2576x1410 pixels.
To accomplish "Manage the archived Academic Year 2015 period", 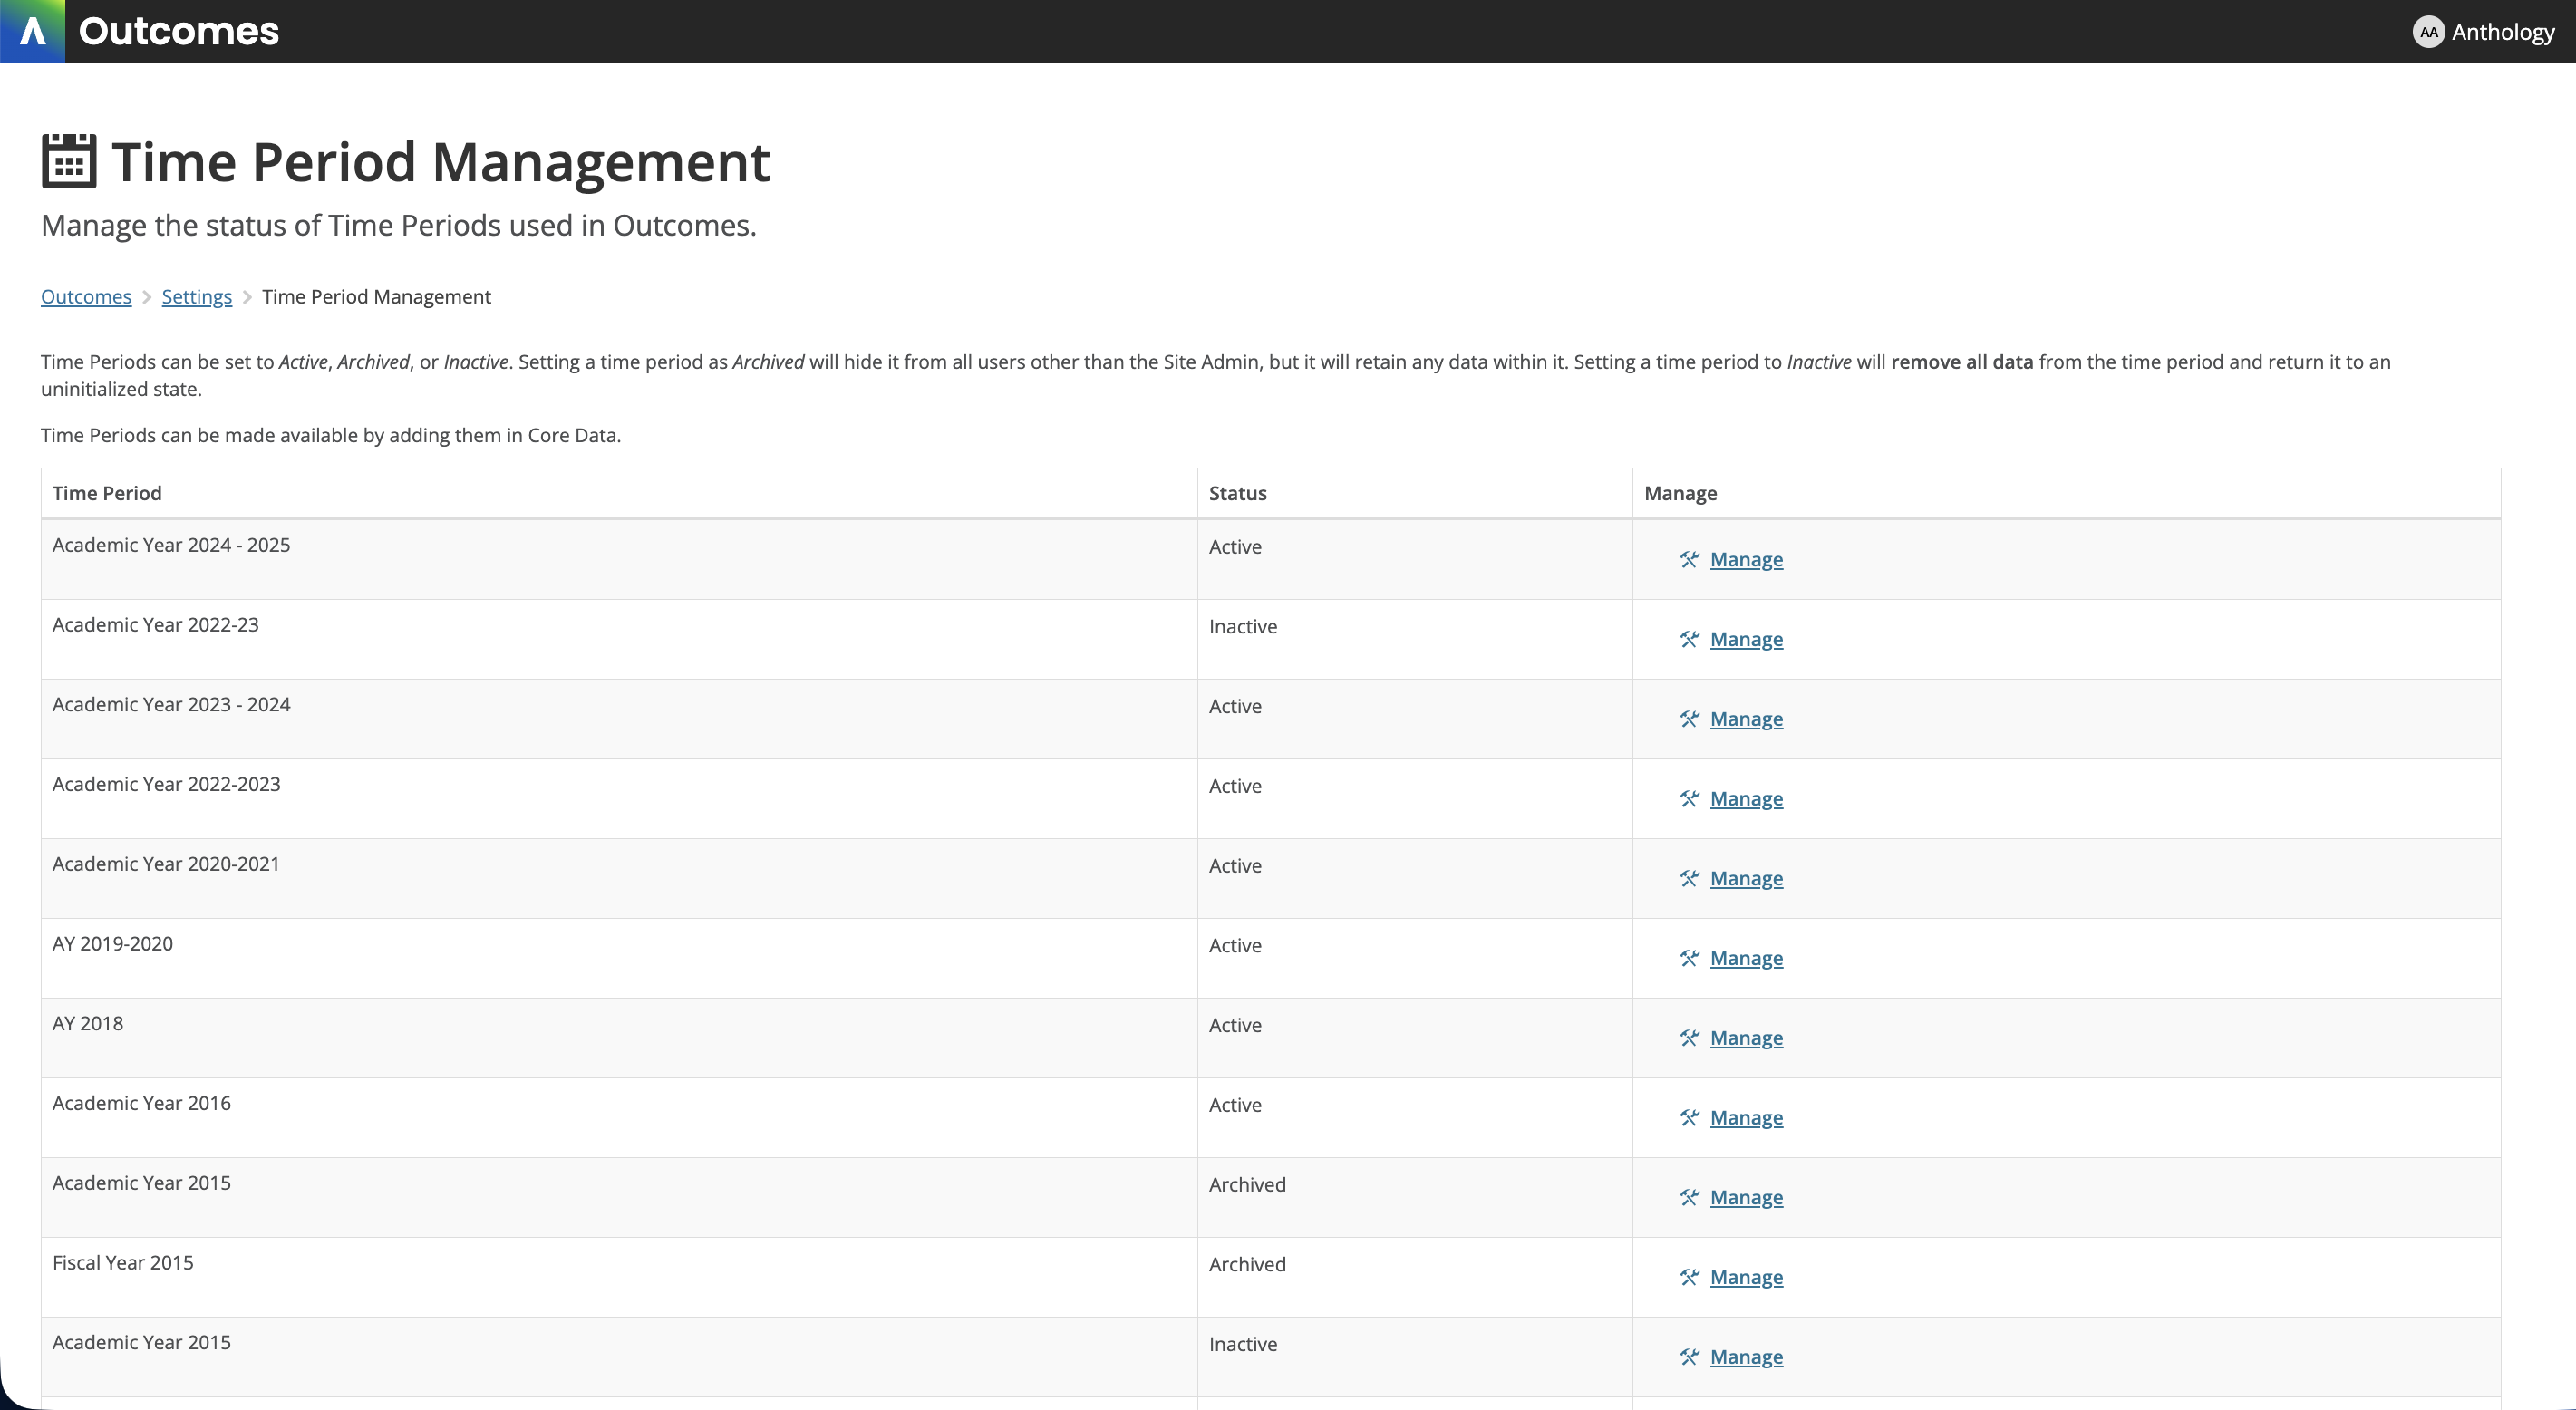I will coord(1746,1198).
